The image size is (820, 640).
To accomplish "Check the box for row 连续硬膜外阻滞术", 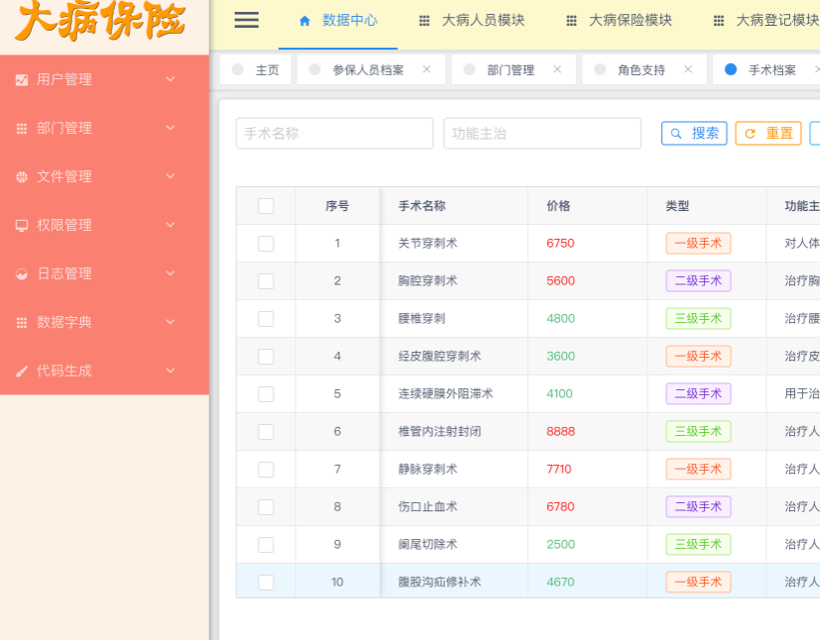I will tap(266, 394).
